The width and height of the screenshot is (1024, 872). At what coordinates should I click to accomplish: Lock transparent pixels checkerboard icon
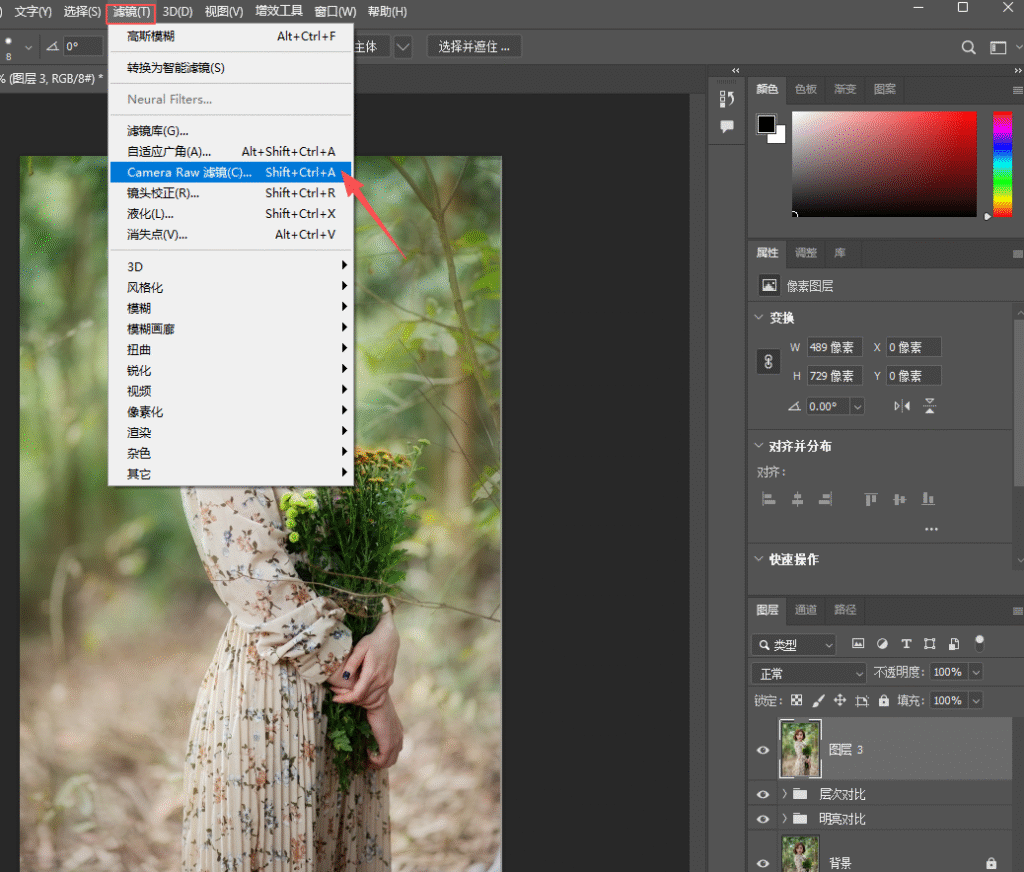(797, 700)
